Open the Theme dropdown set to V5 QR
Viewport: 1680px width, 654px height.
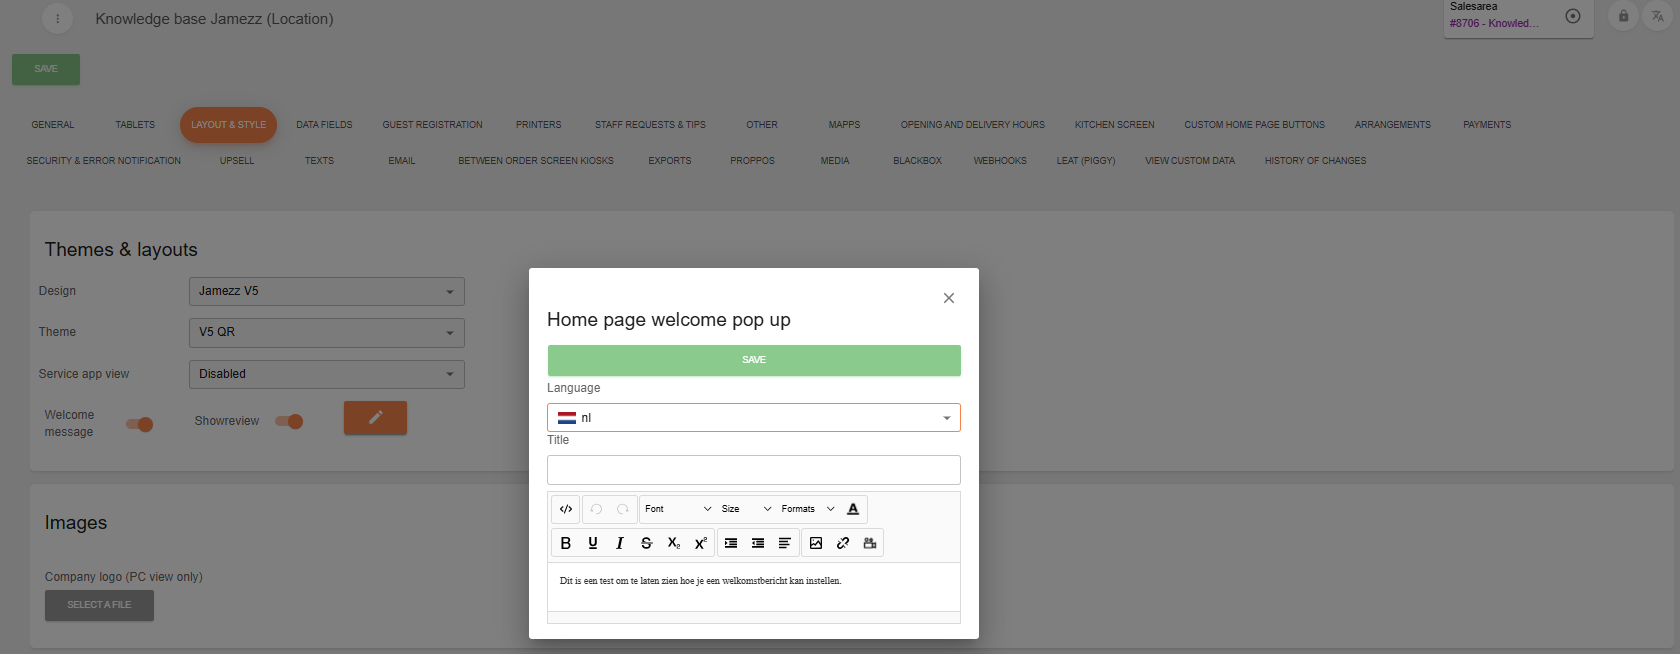(x=326, y=332)
